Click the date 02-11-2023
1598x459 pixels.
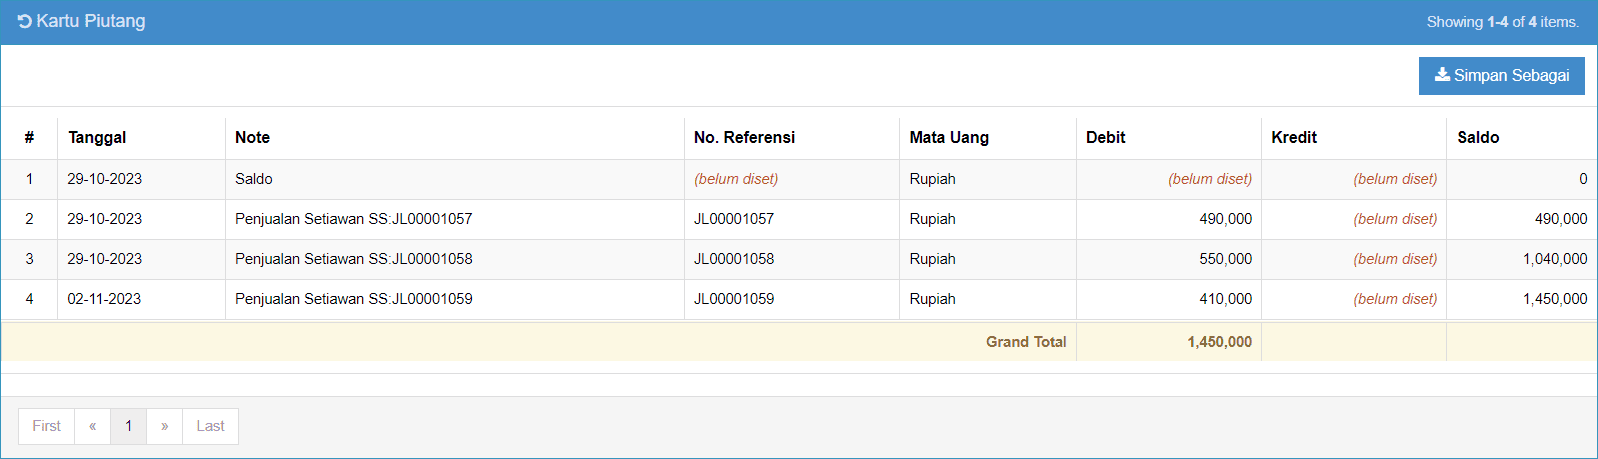pos(104,299)
